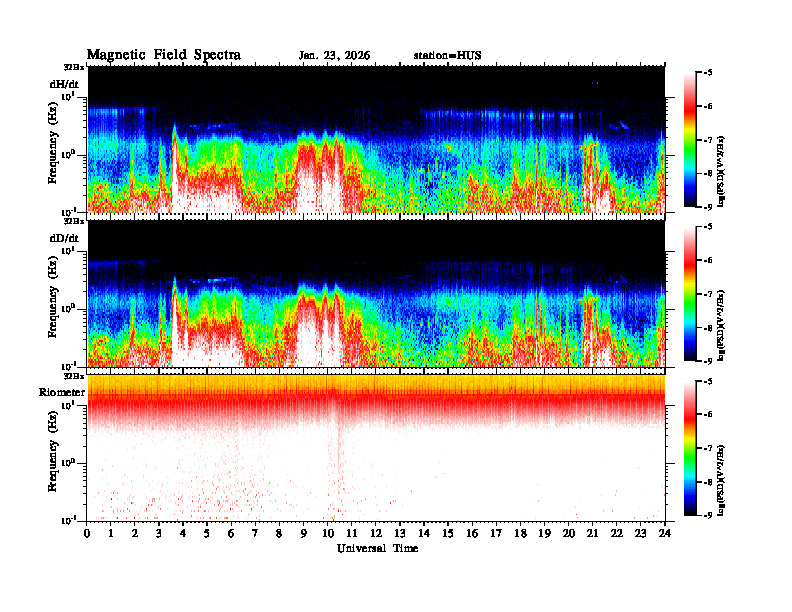Click hour "12" on the Universal Time axis

[x=375, y=533]
